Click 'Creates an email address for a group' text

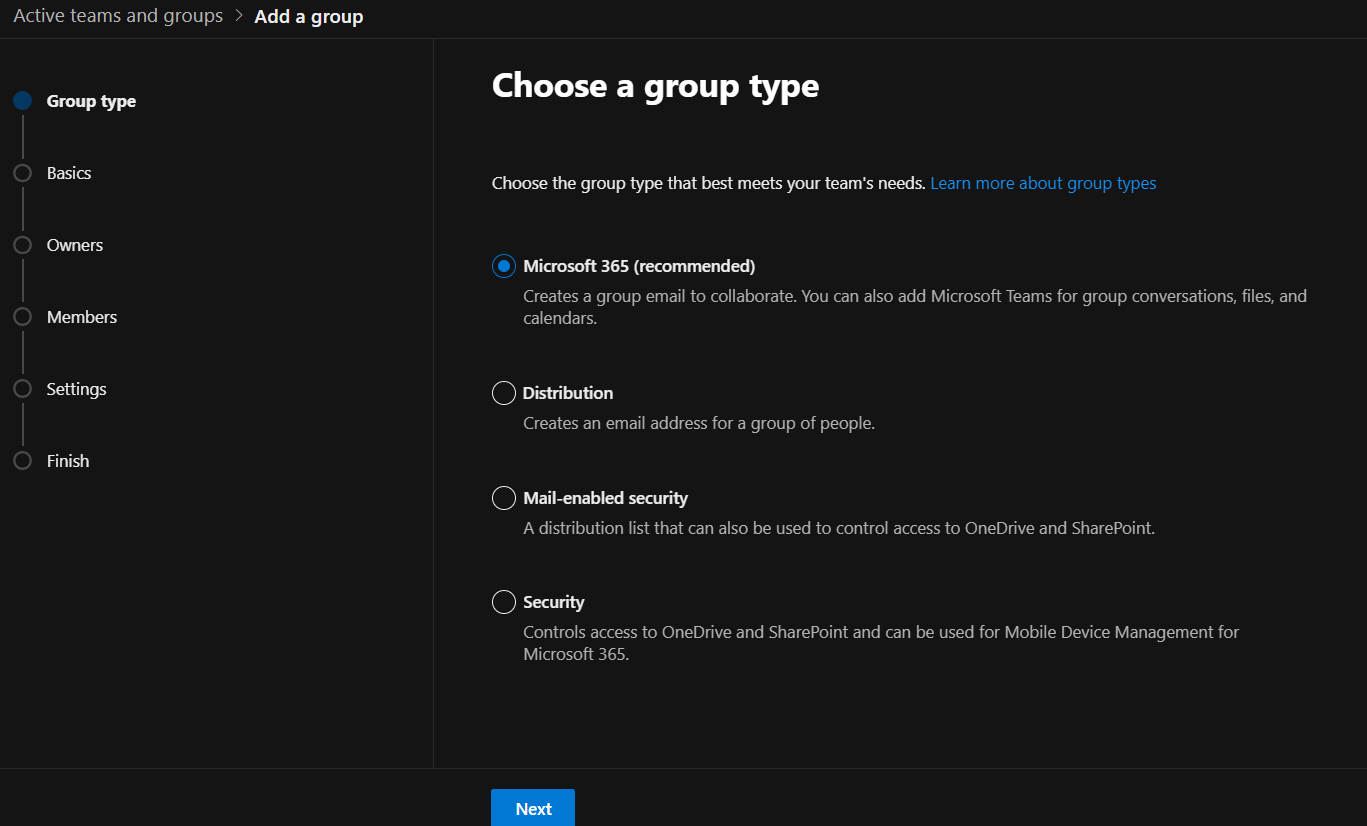(699, 423)
